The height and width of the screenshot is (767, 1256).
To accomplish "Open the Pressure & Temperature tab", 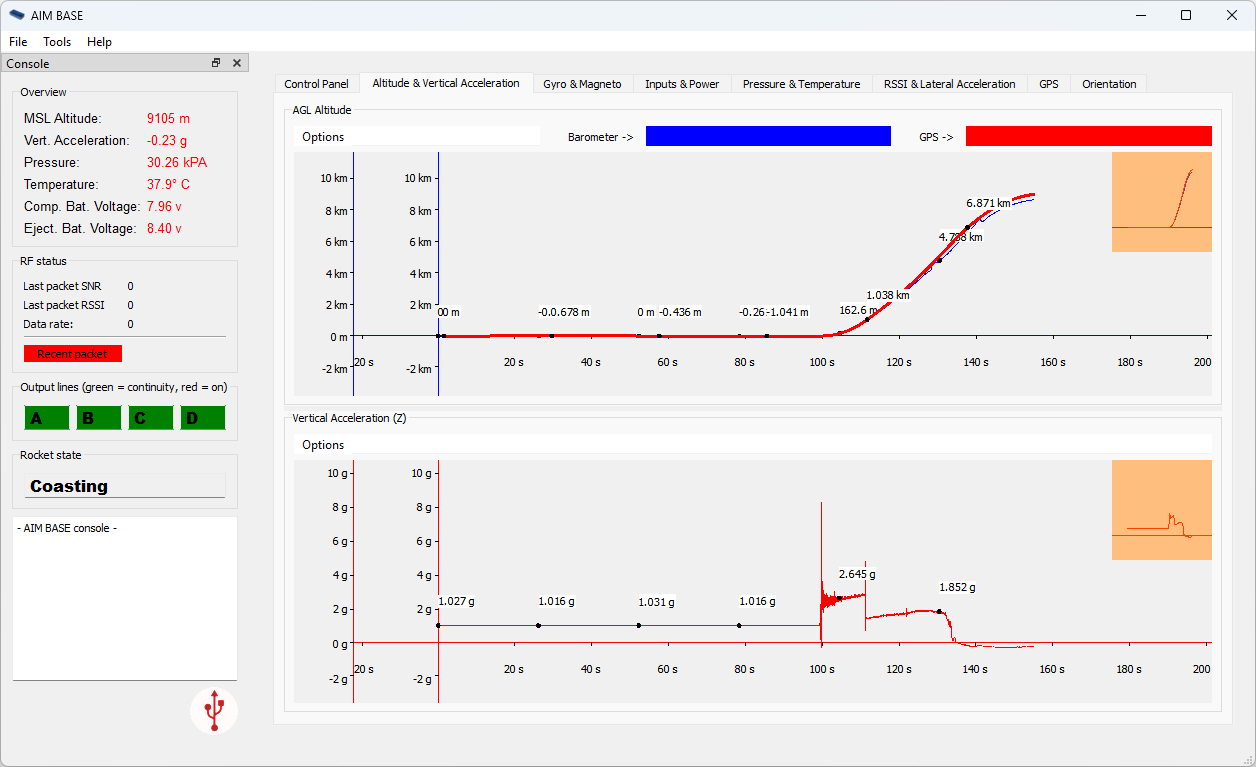I will [801, 84].
